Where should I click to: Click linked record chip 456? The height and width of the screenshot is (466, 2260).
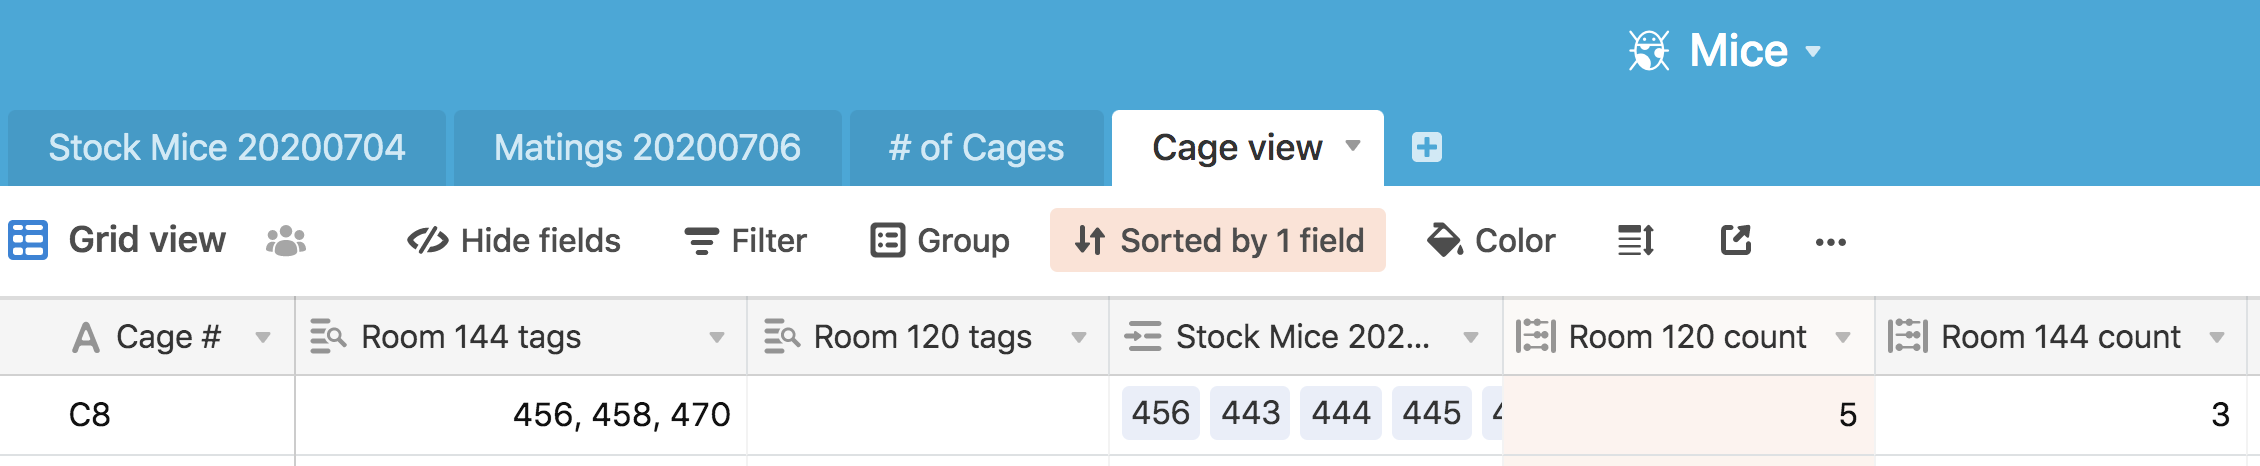[x=1160, y=413]
